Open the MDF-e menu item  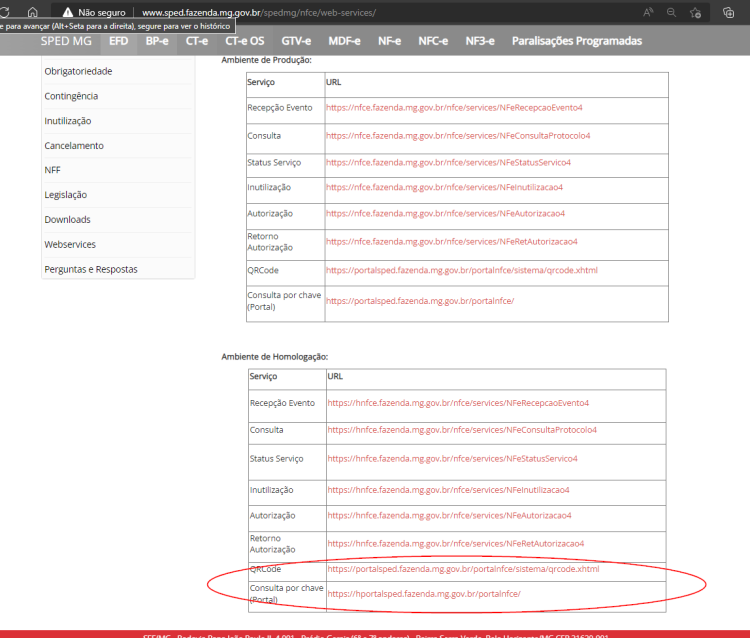(x=344, y=41)
